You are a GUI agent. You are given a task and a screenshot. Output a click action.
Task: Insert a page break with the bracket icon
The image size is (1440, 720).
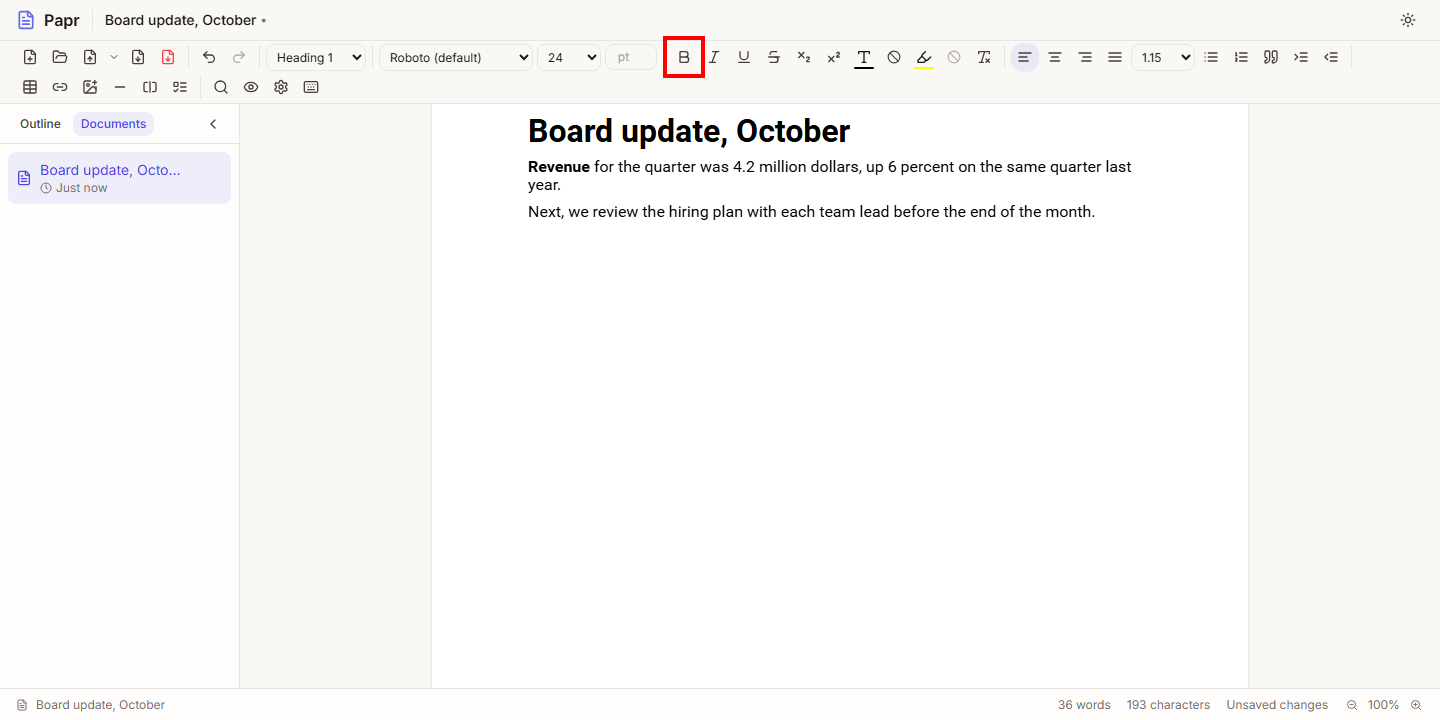click(150, 87)
